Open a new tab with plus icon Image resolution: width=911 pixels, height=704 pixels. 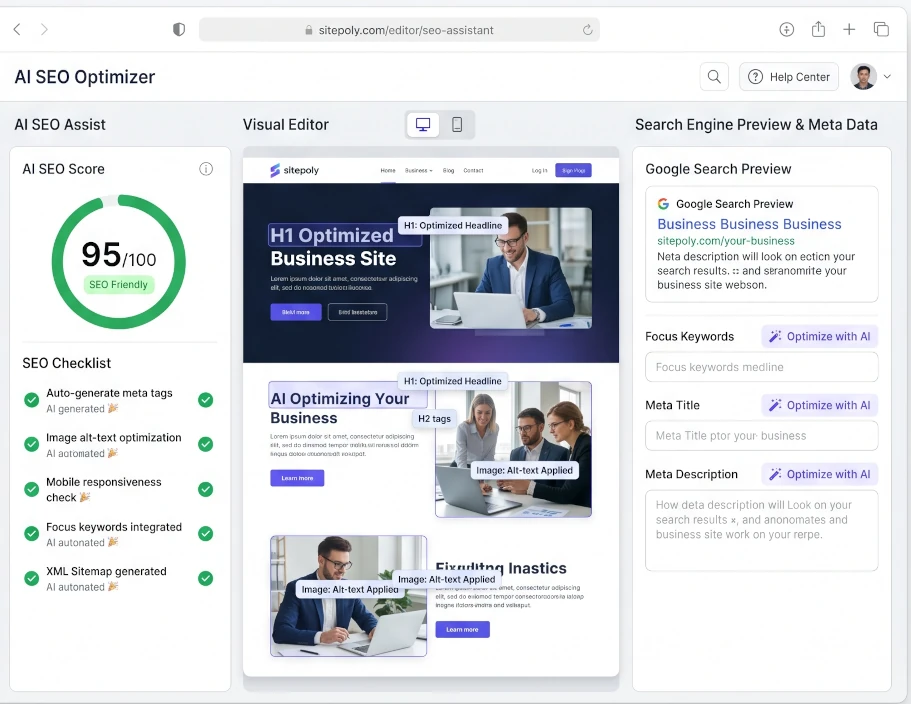(849, 29)
